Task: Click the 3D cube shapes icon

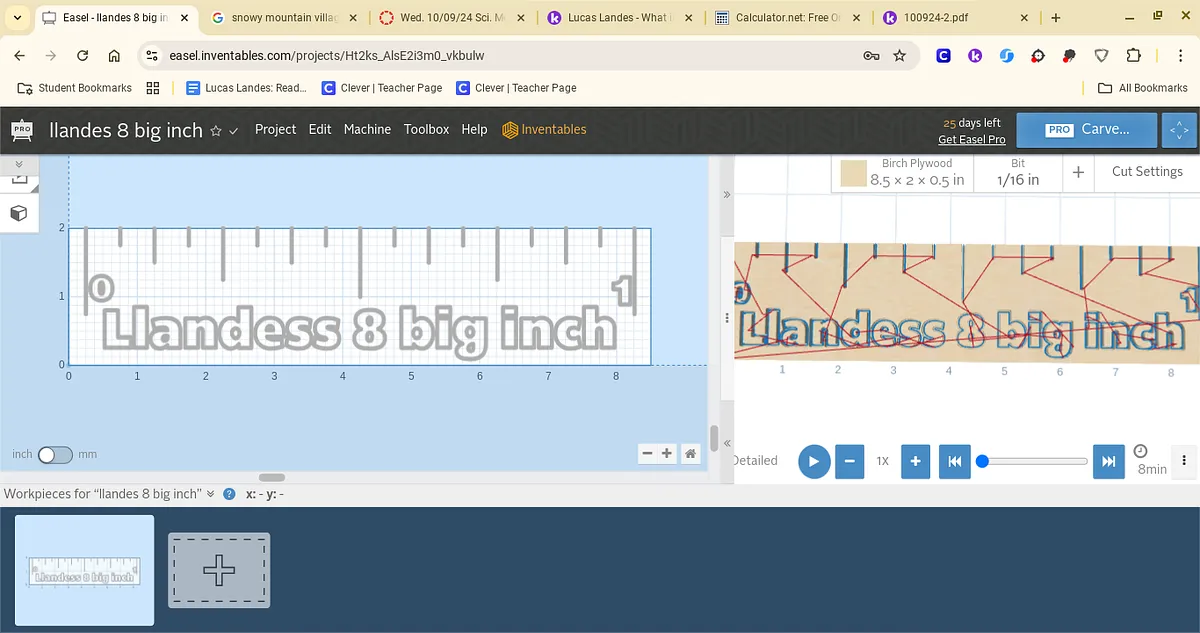Action: click(x=18, y=213)
